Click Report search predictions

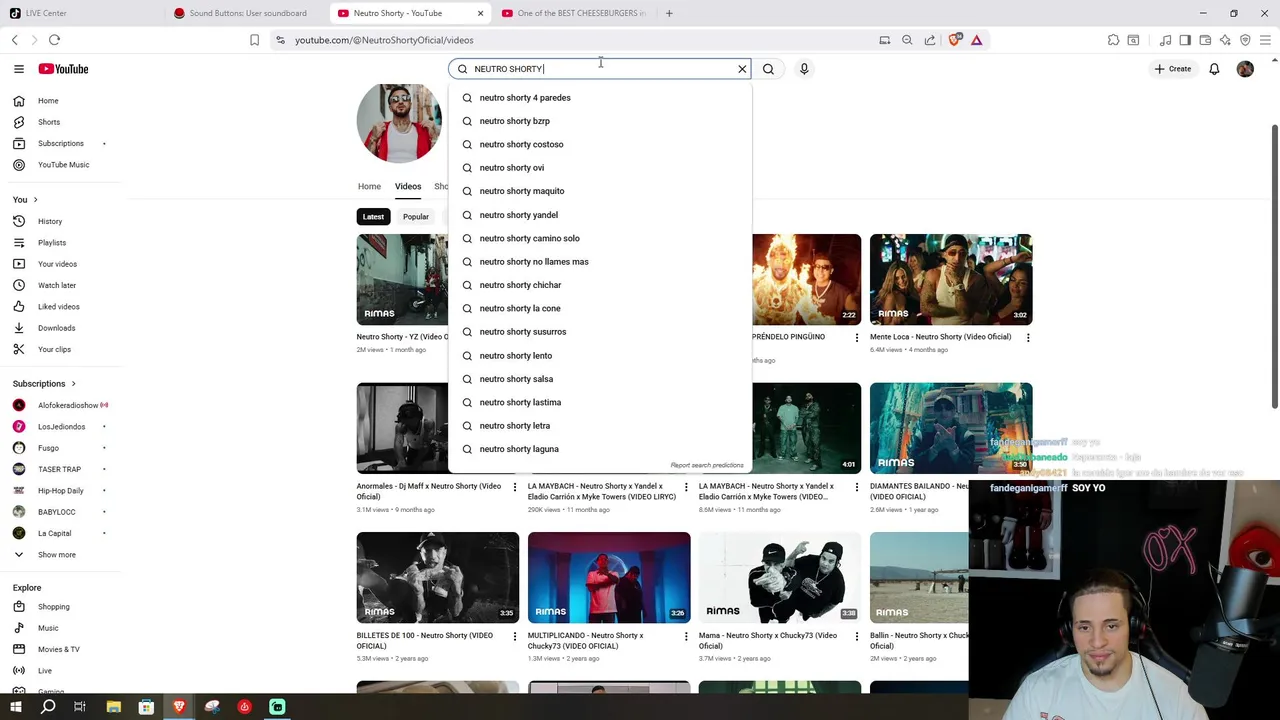click(x=707, y=465)
